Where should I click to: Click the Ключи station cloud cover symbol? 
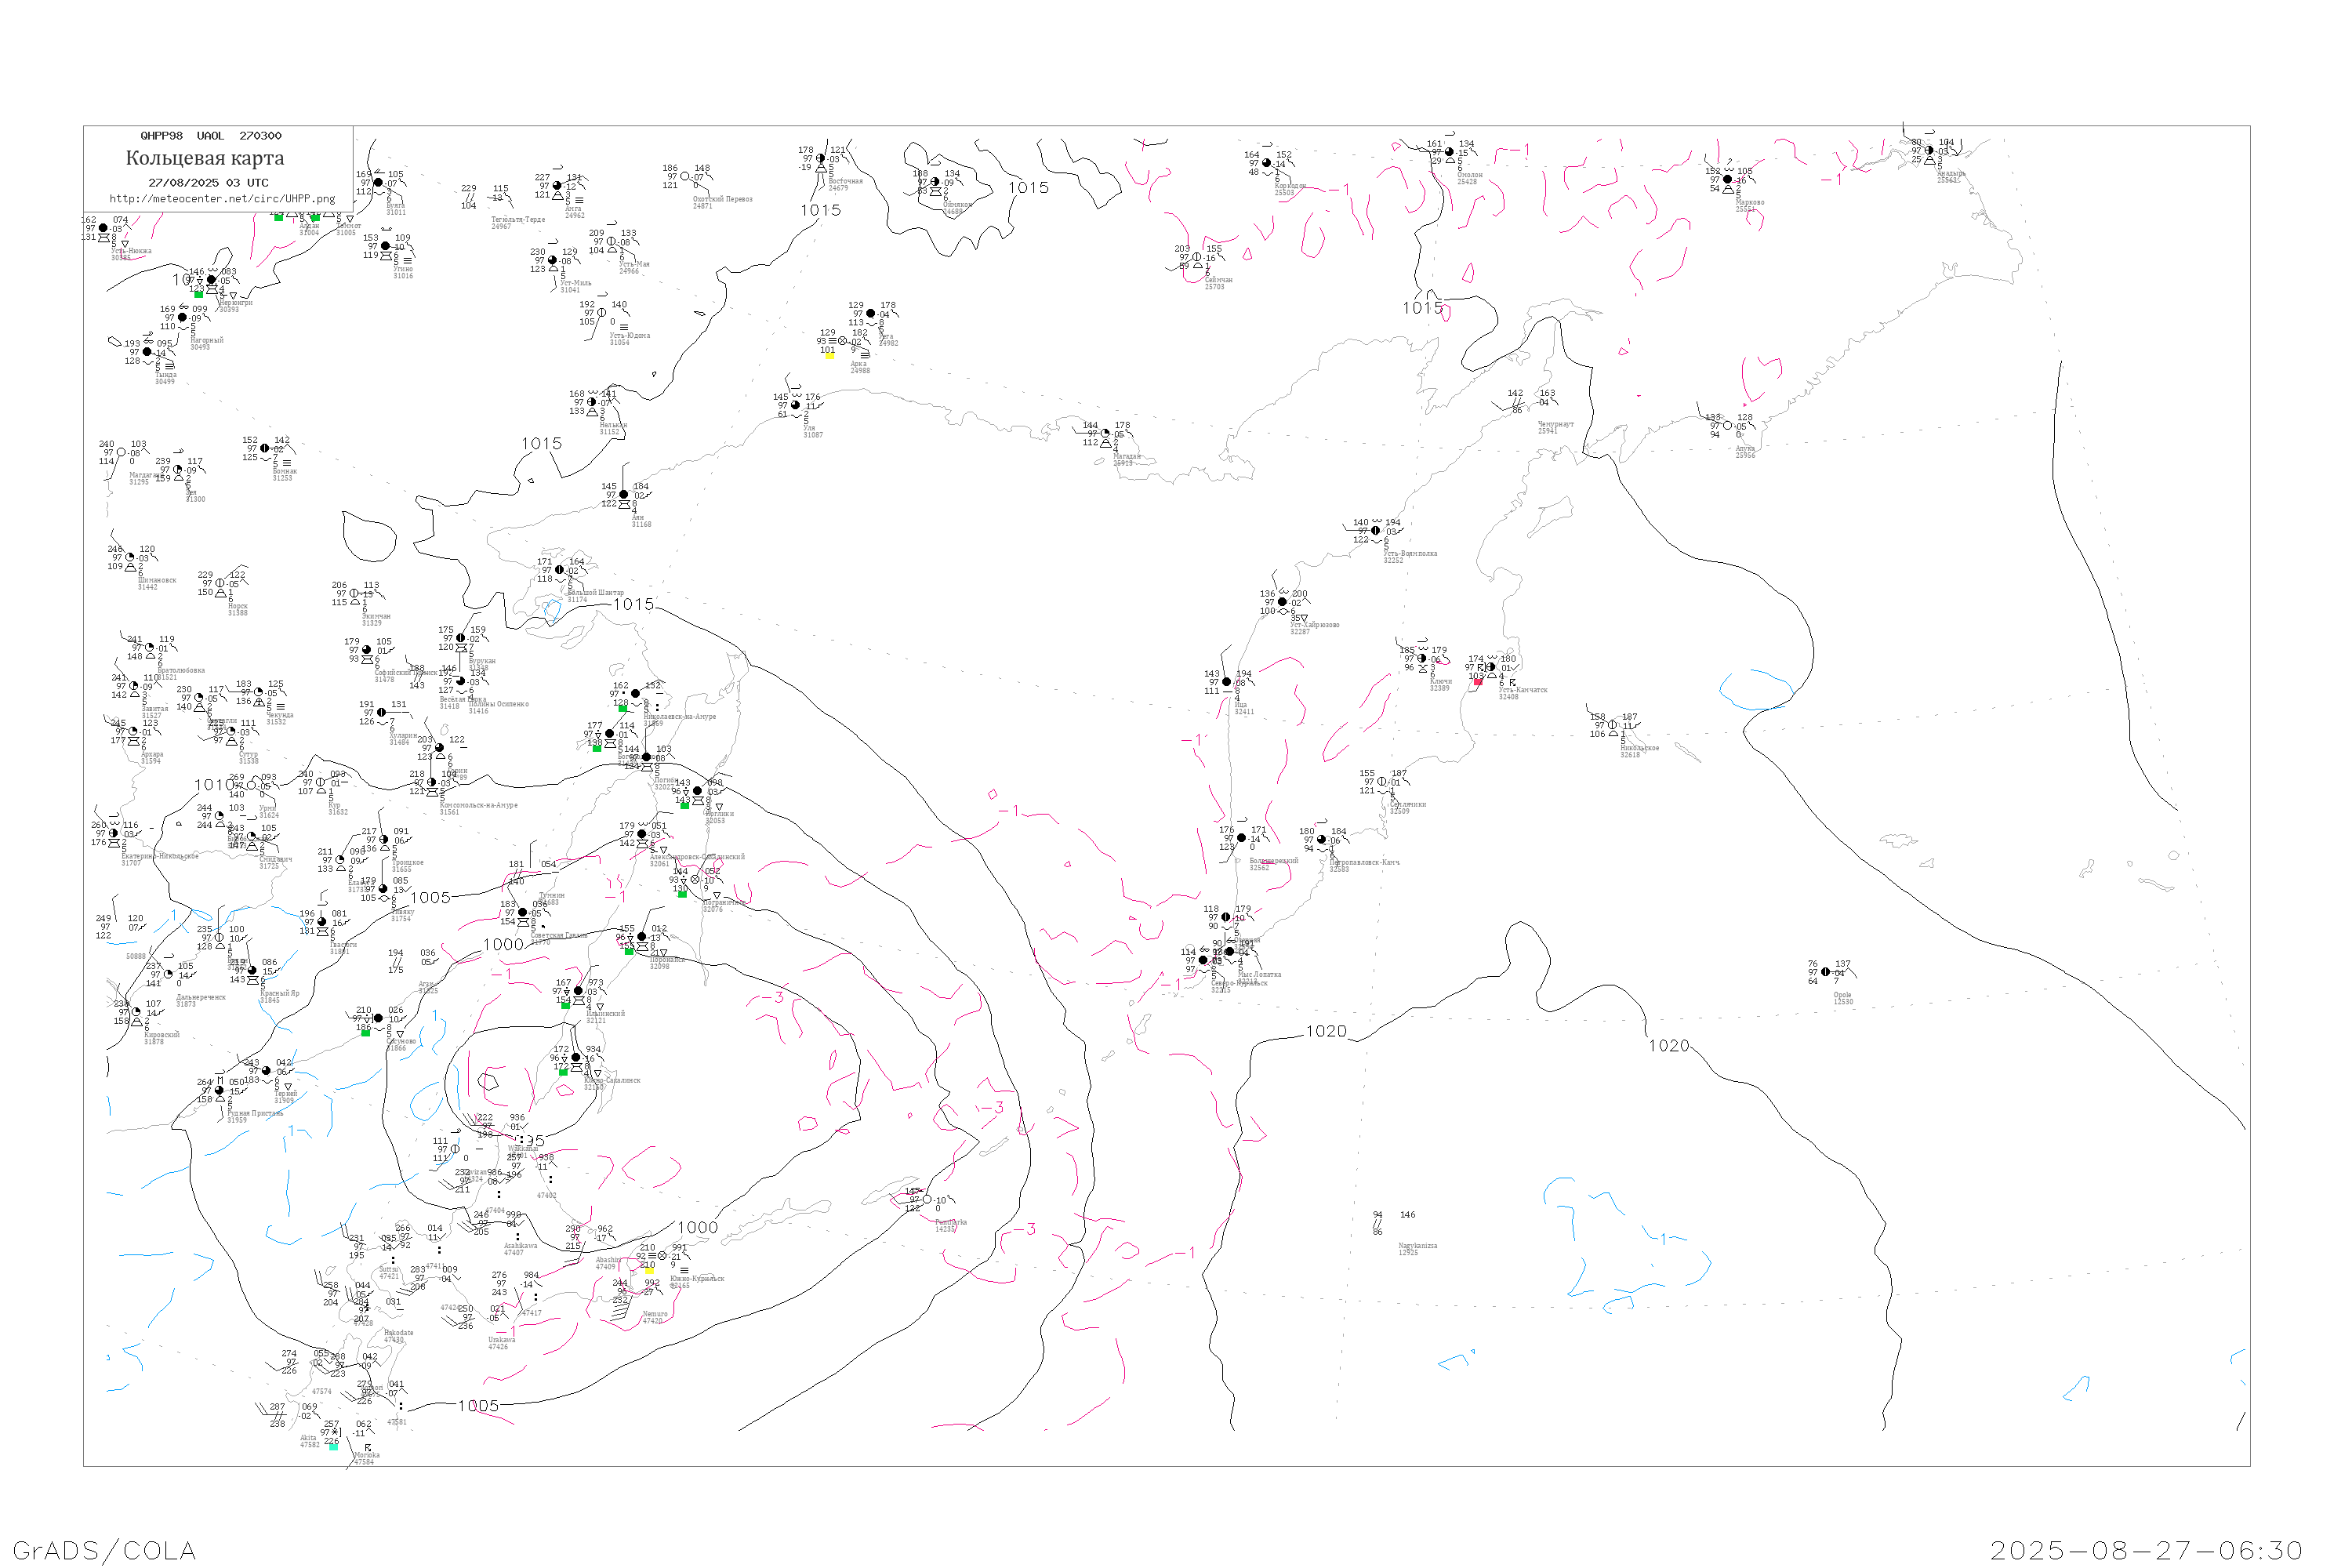(x=1422, y=658)
